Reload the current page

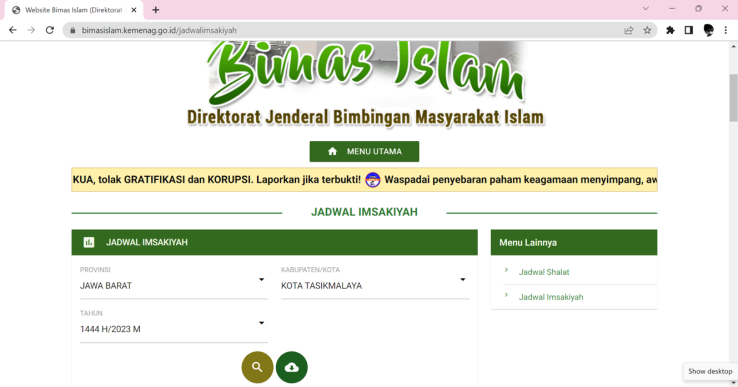(x=49, y=30)
